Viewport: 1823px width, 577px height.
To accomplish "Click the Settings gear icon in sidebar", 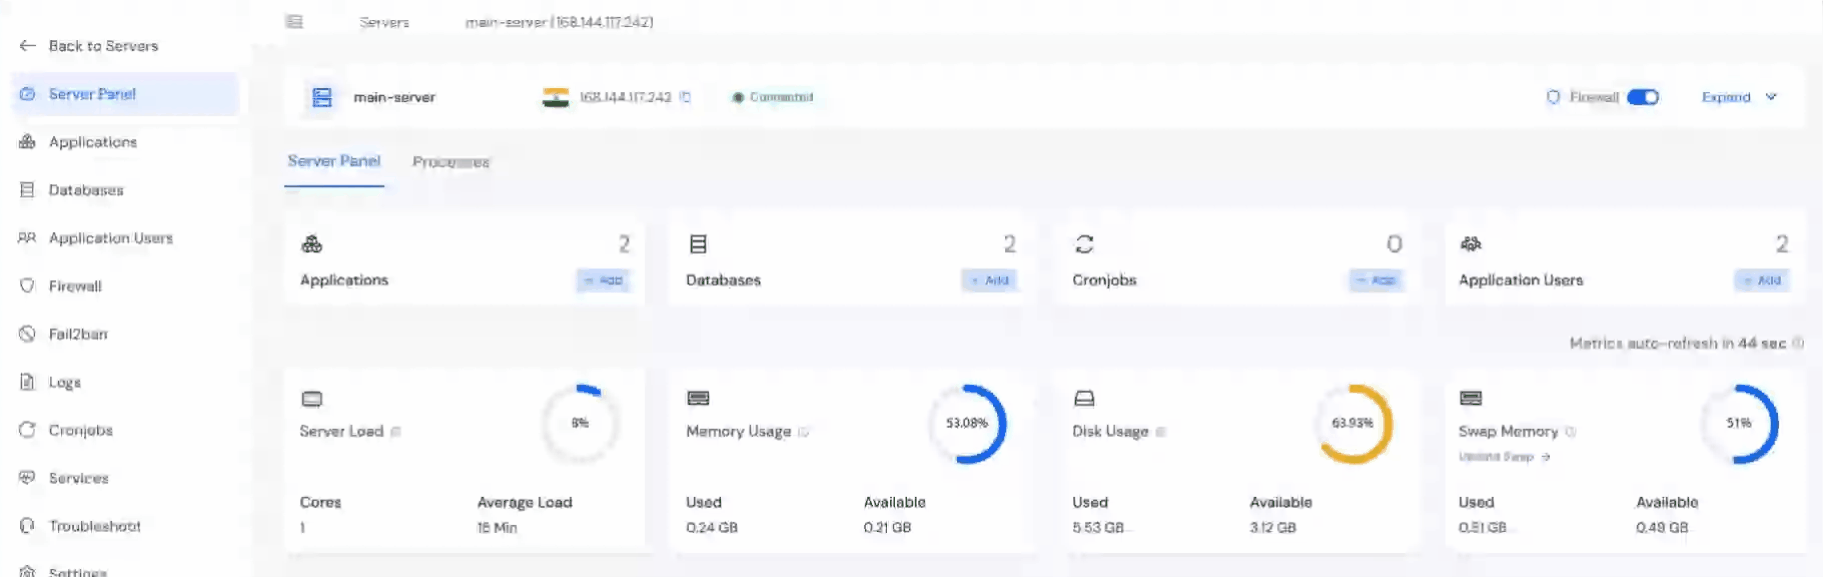I will (28, 572).
